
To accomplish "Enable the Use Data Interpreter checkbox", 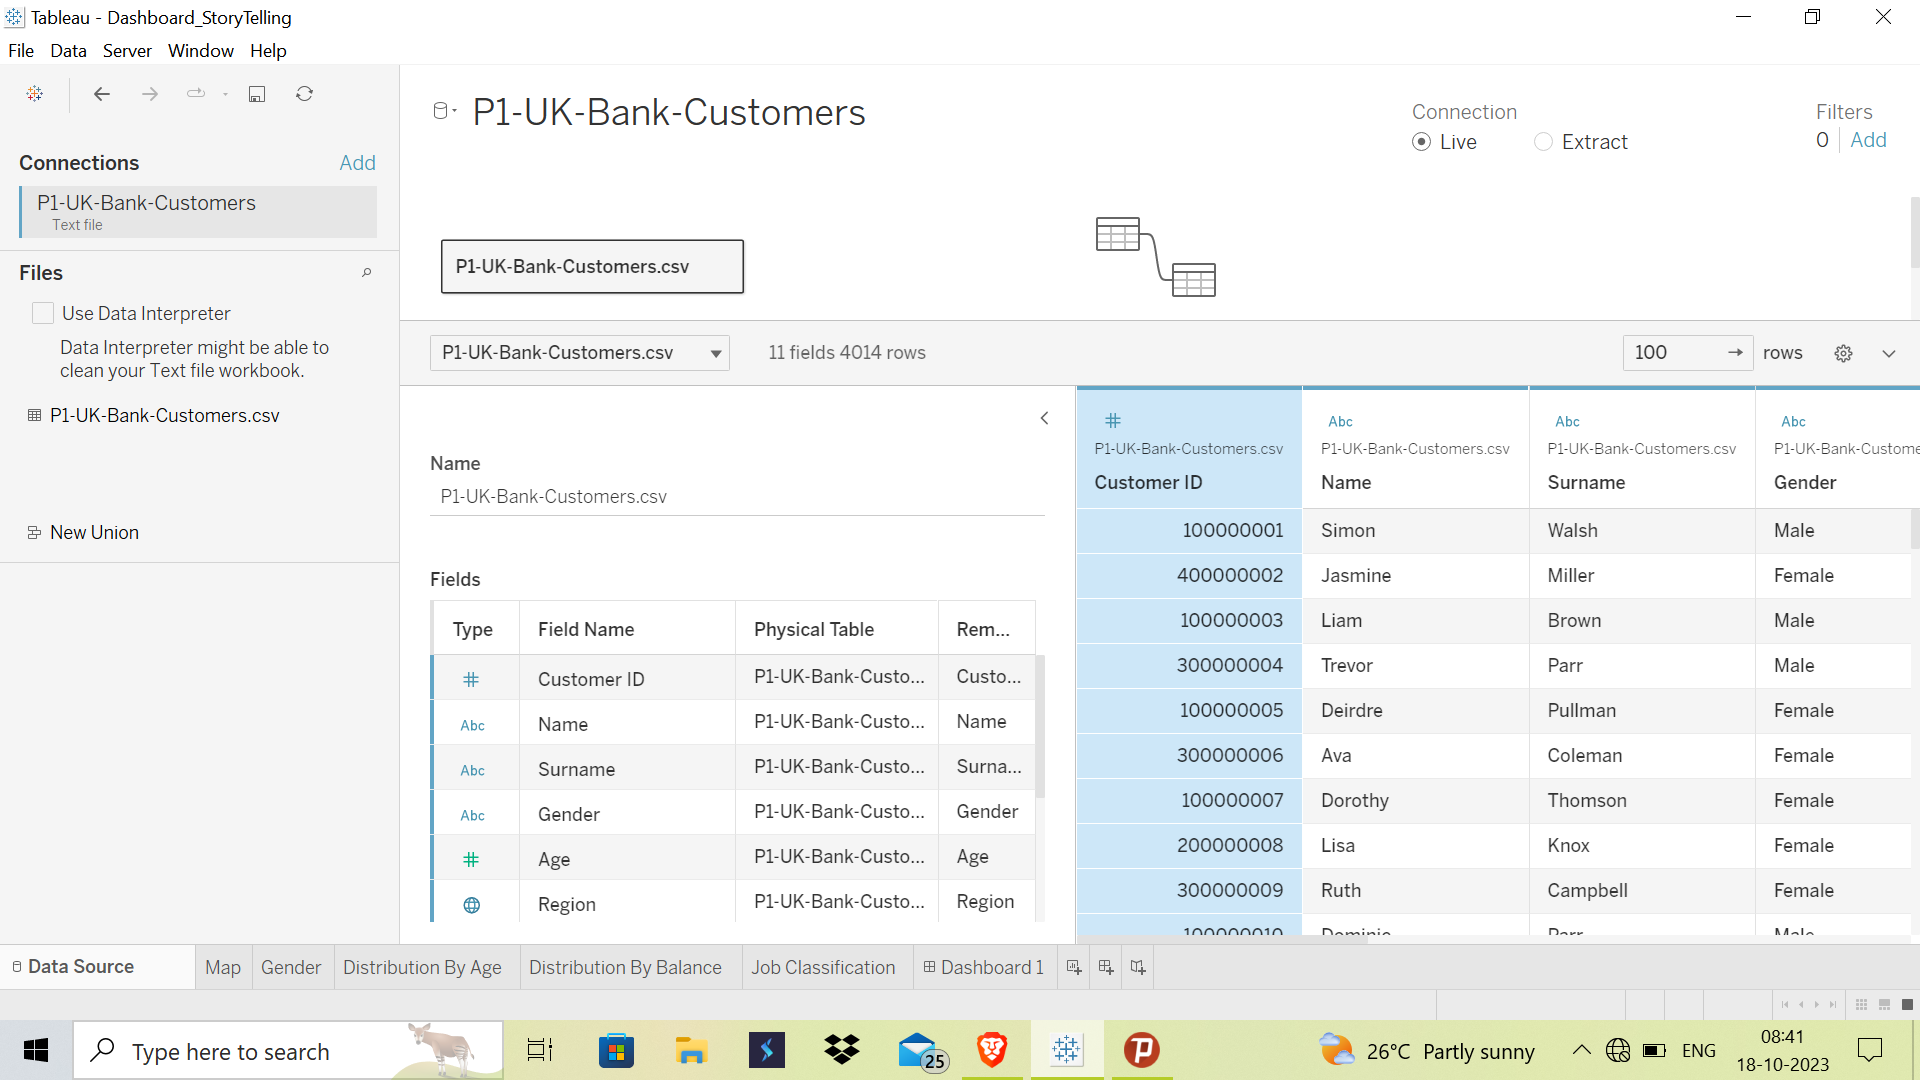I will tap(43, 313).
